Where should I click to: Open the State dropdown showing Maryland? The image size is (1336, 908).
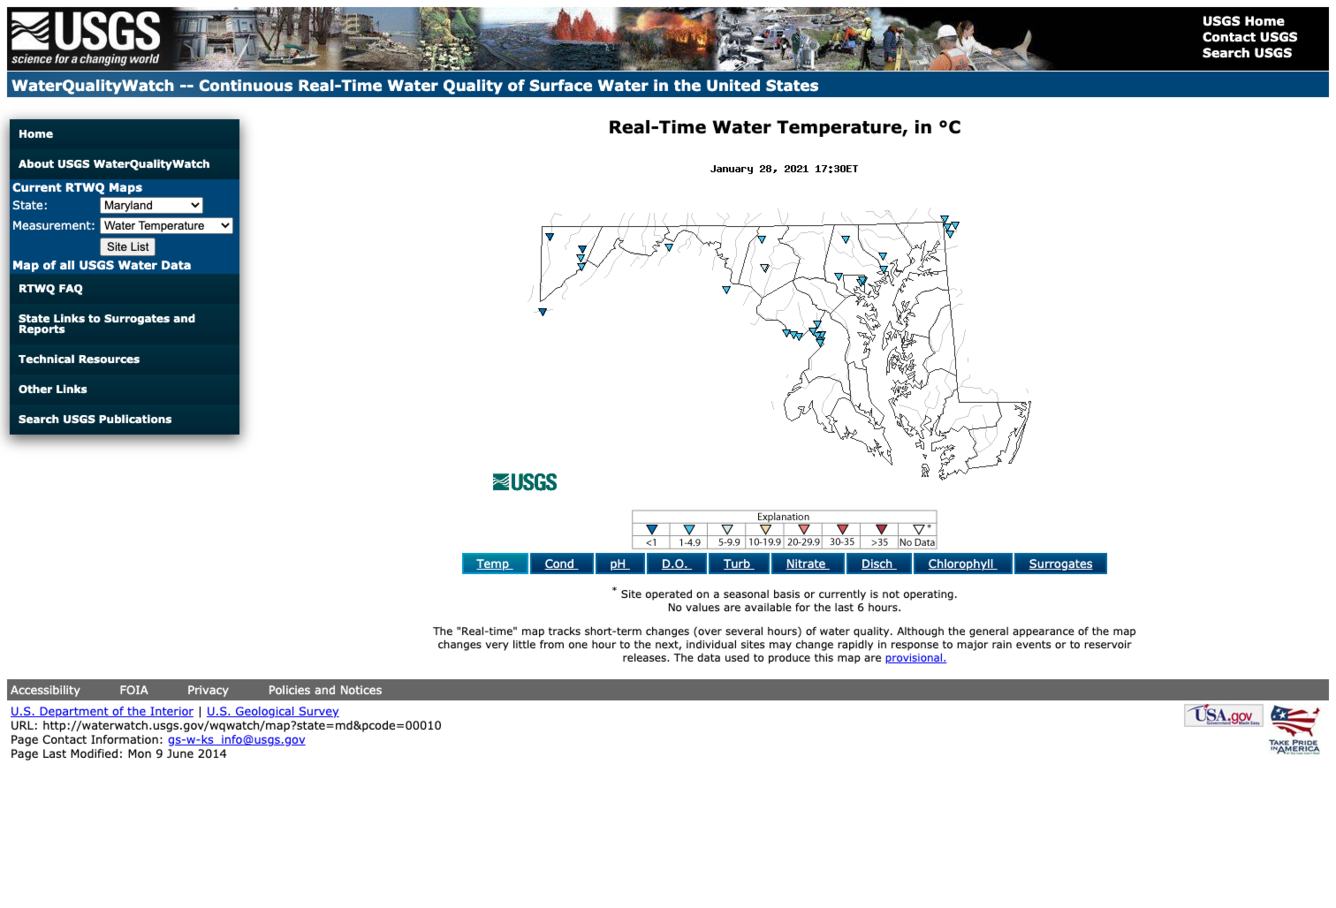(151, 205)
